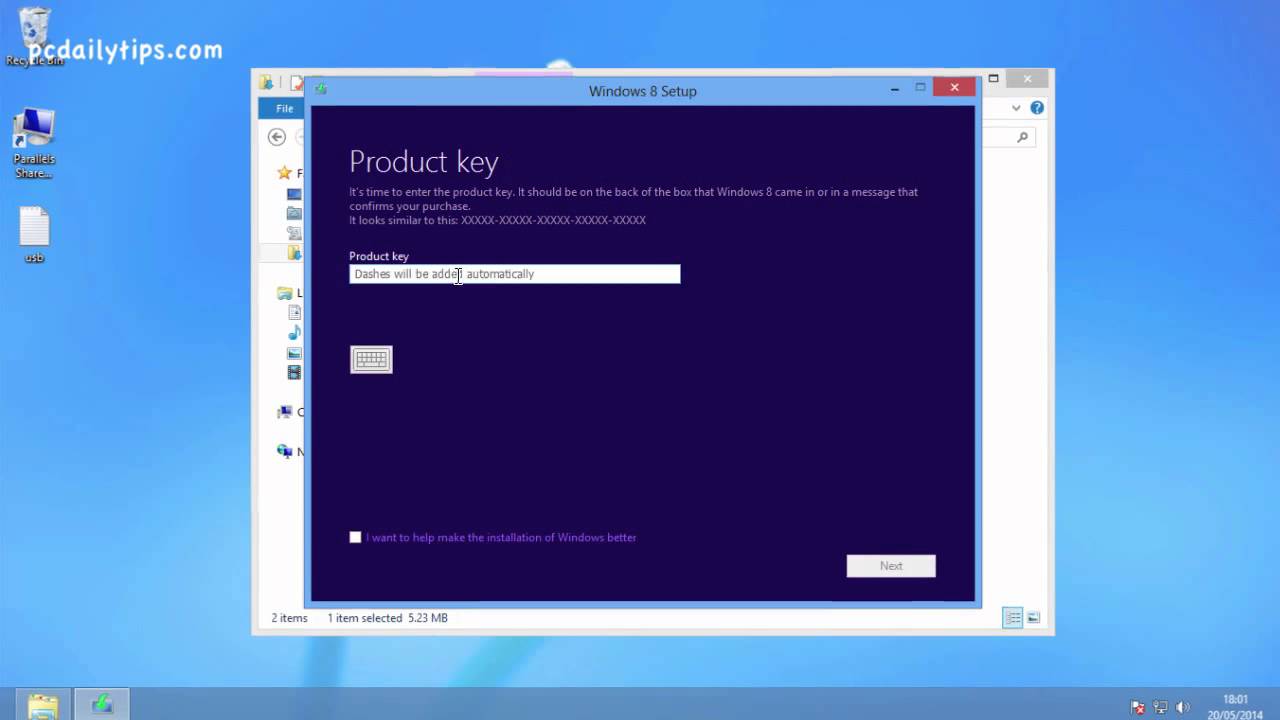Open the on-screen keyboard button
This screenshot has width=1280, height=720.
click(x=371, y=359)
